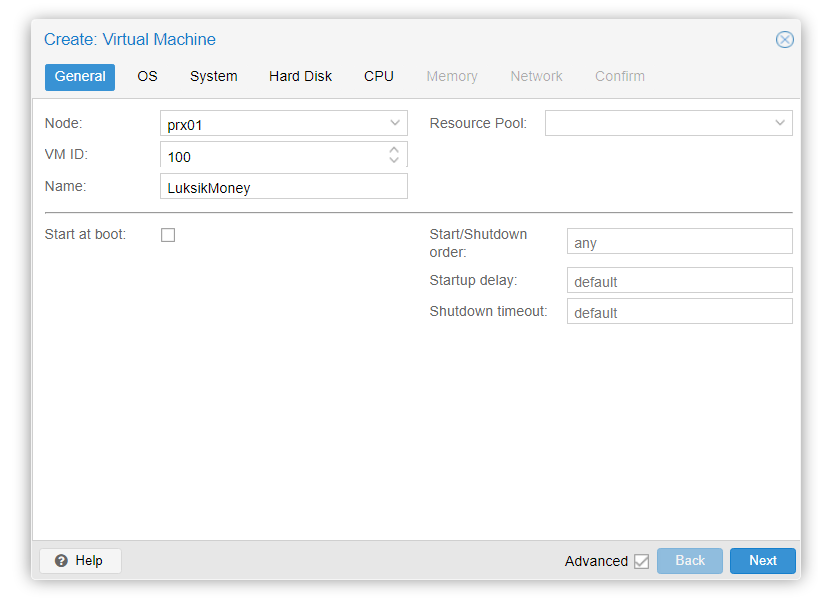Enable Start at boot checkbox
The height and width of the screenshot is (603, 818).
pos(168,235)
